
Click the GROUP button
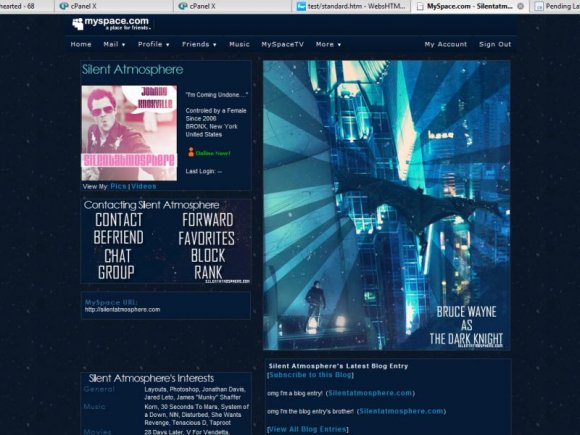(117, 272)
